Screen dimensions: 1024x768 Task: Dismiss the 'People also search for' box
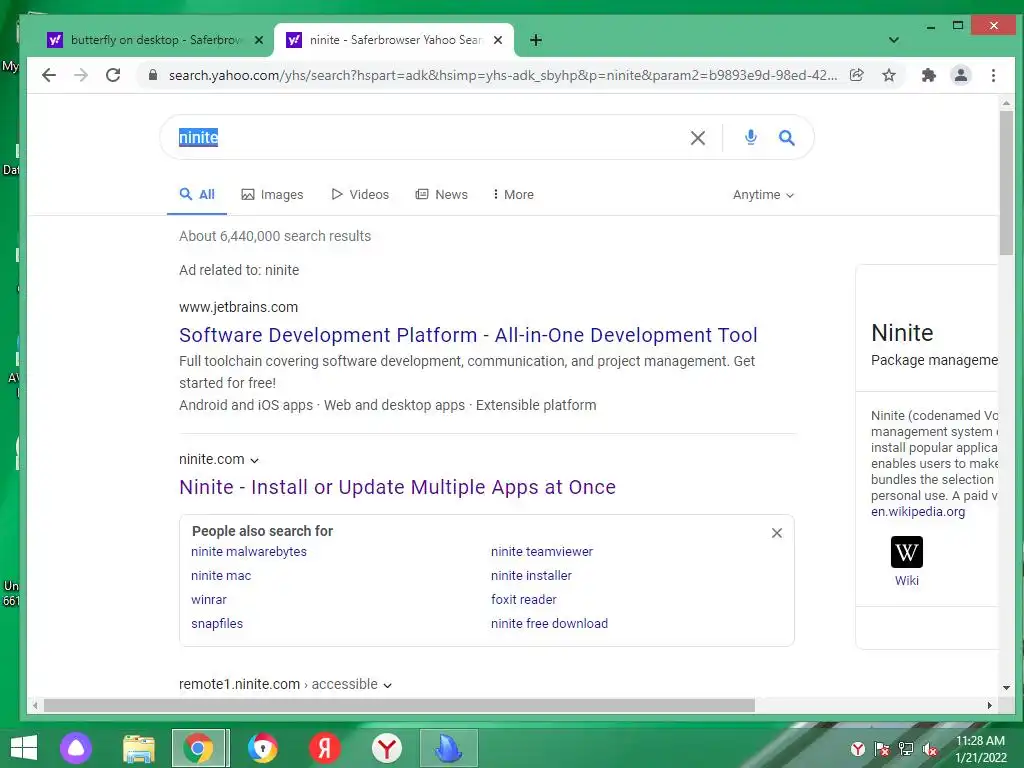click(776, 533)
